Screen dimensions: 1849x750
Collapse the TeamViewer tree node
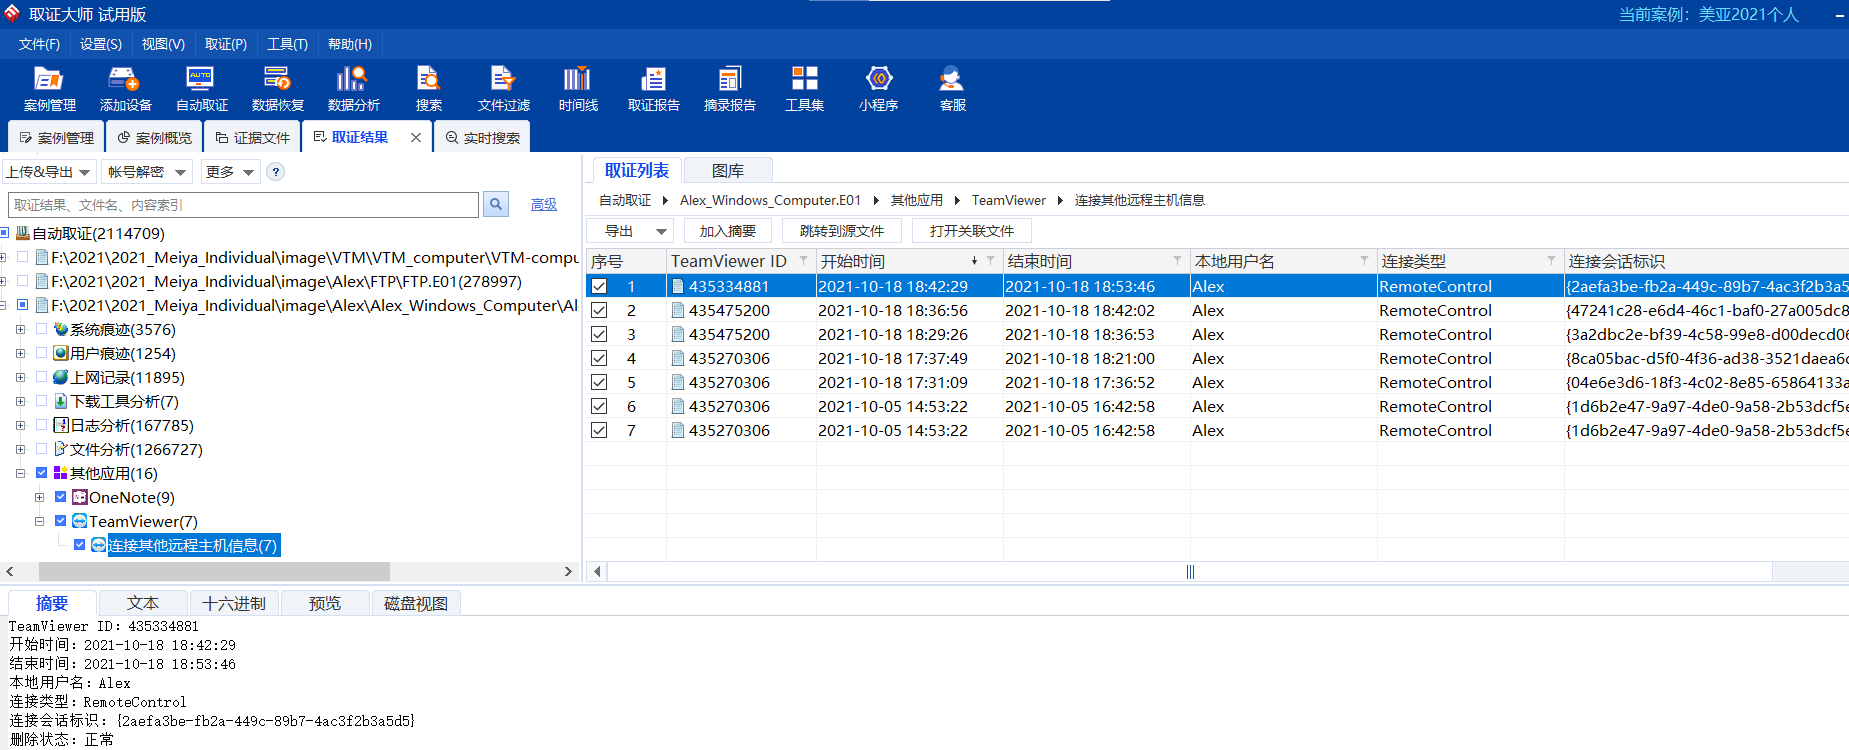[39, 521]
